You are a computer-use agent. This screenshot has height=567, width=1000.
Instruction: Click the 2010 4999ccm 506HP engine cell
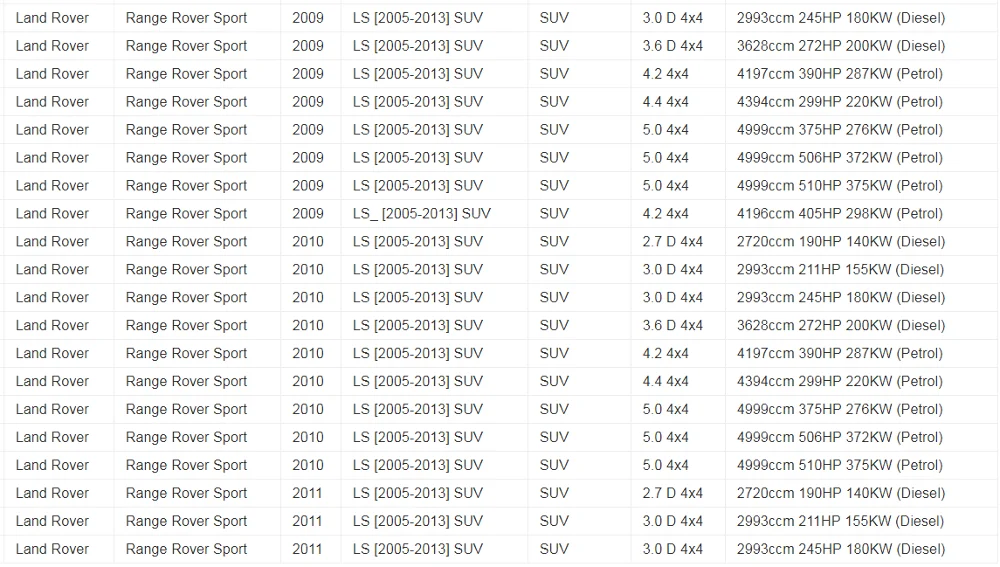coord(839,437)
